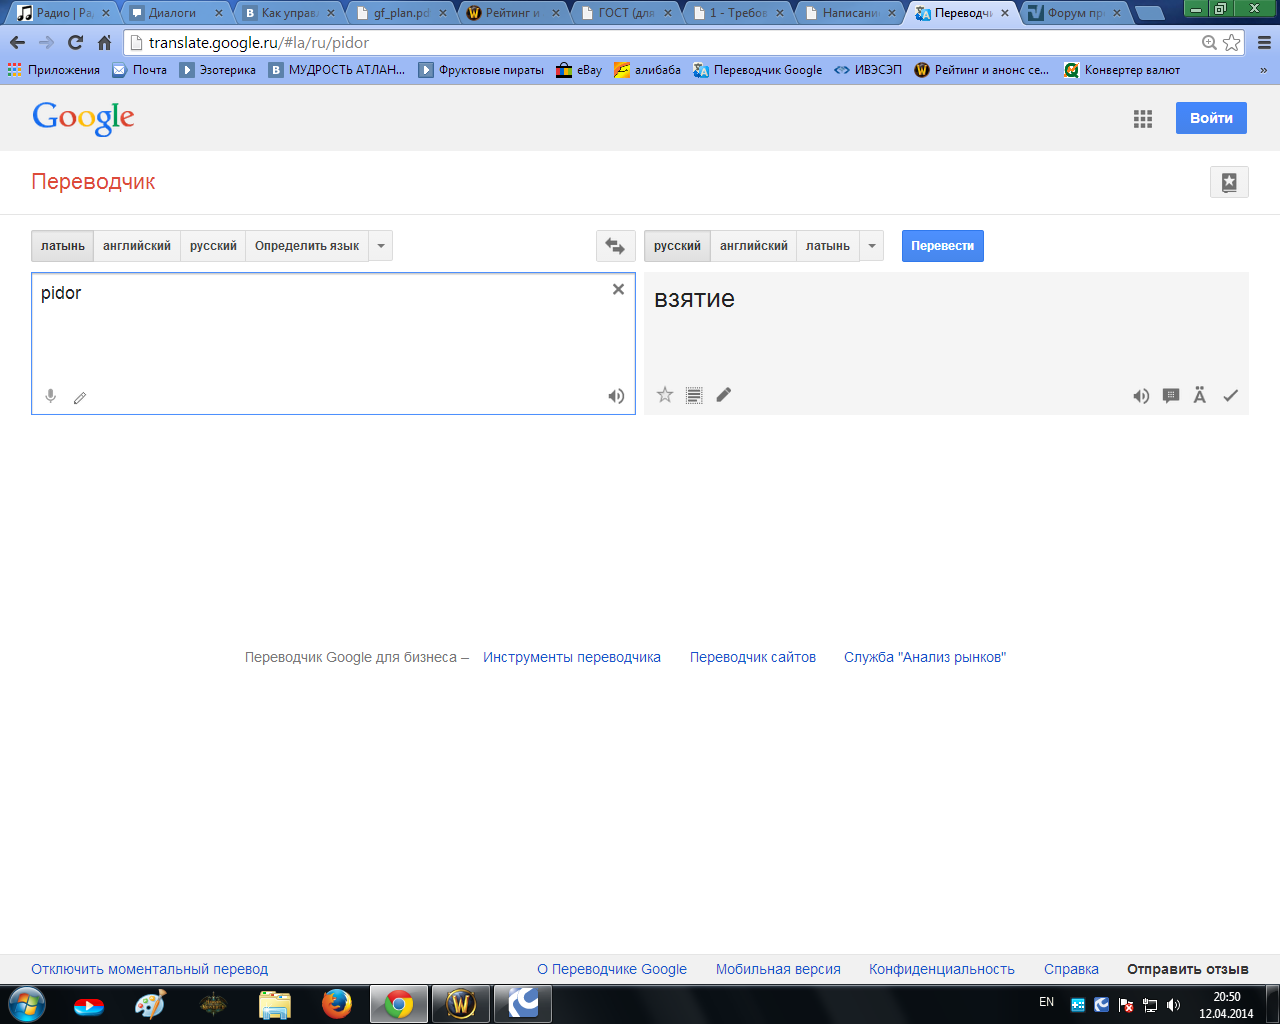Viewport: 1280px width, 1024px height.
Task: Show more bookmarks chevron
Action: point(1263,70)
